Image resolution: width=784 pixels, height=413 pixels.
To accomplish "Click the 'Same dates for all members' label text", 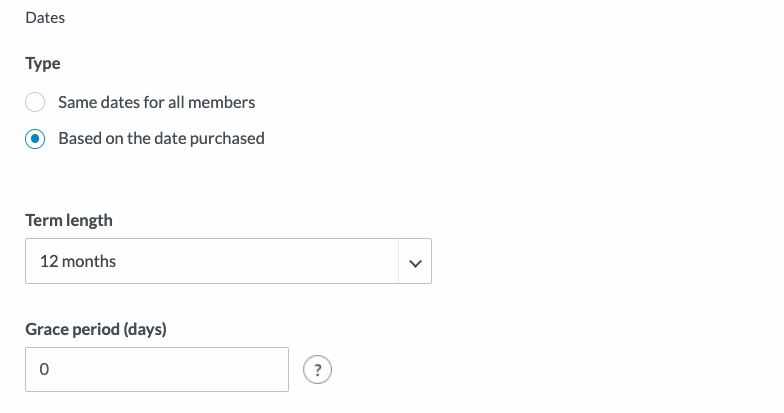I will 156,102.
